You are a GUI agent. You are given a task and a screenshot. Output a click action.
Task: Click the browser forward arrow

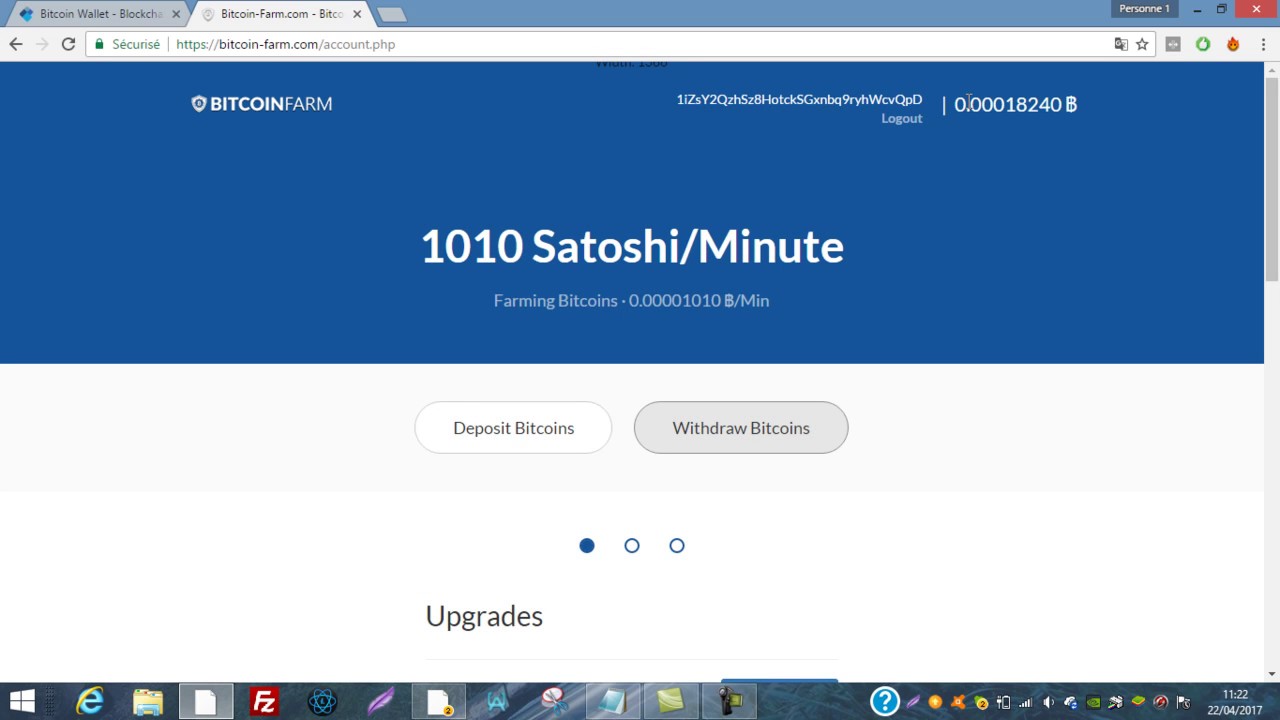pos(42,44)
